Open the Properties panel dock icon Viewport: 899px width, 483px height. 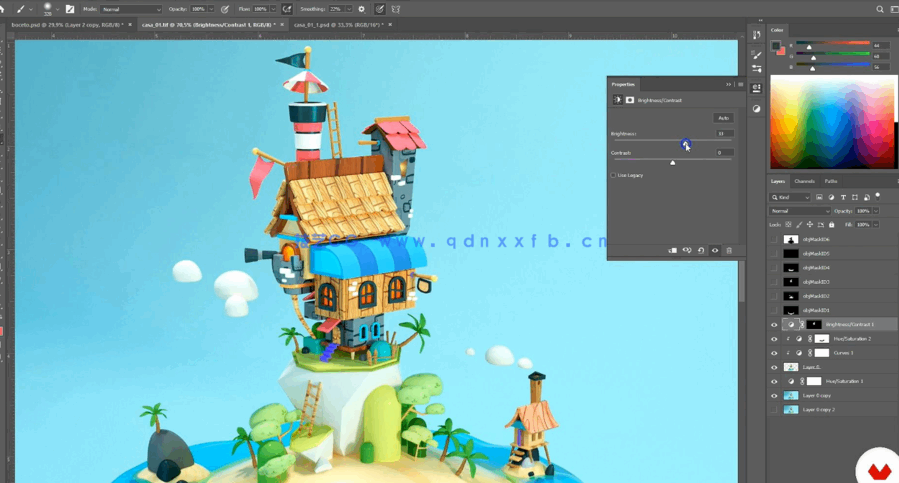click(756, 88)
